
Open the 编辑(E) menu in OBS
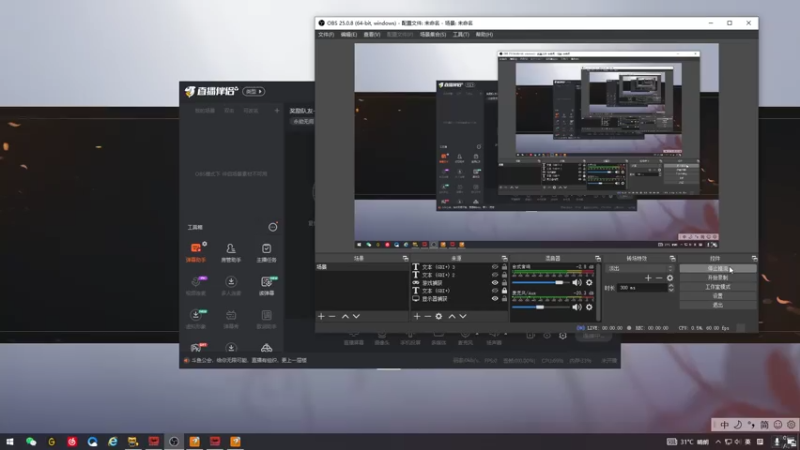[349, 35]
